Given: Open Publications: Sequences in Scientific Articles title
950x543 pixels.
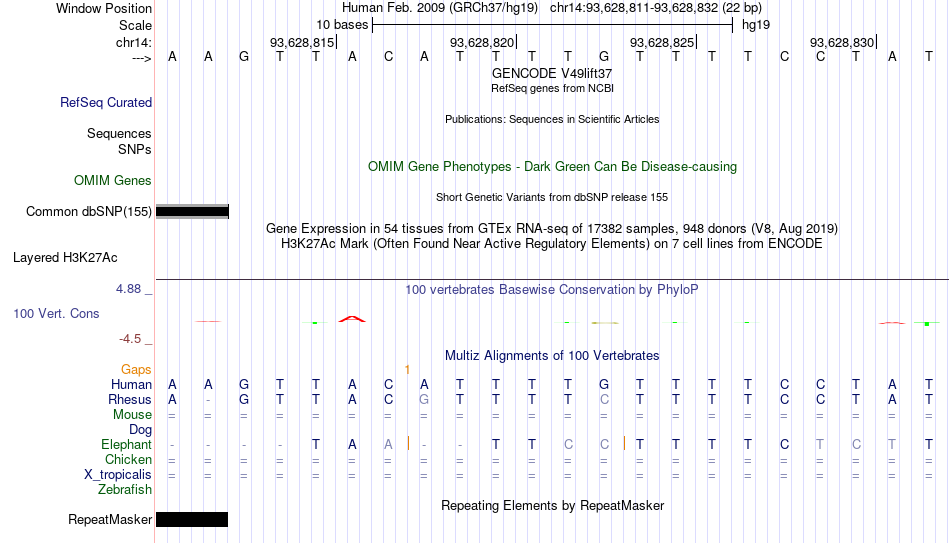Looking at the screenshot, I should click(x=552, y=119).
